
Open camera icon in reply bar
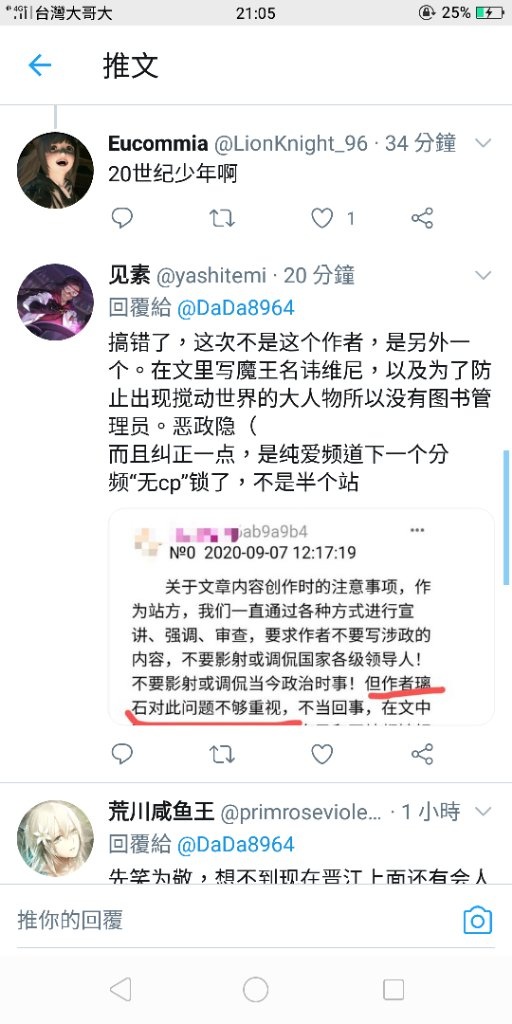tap(477, 920)
